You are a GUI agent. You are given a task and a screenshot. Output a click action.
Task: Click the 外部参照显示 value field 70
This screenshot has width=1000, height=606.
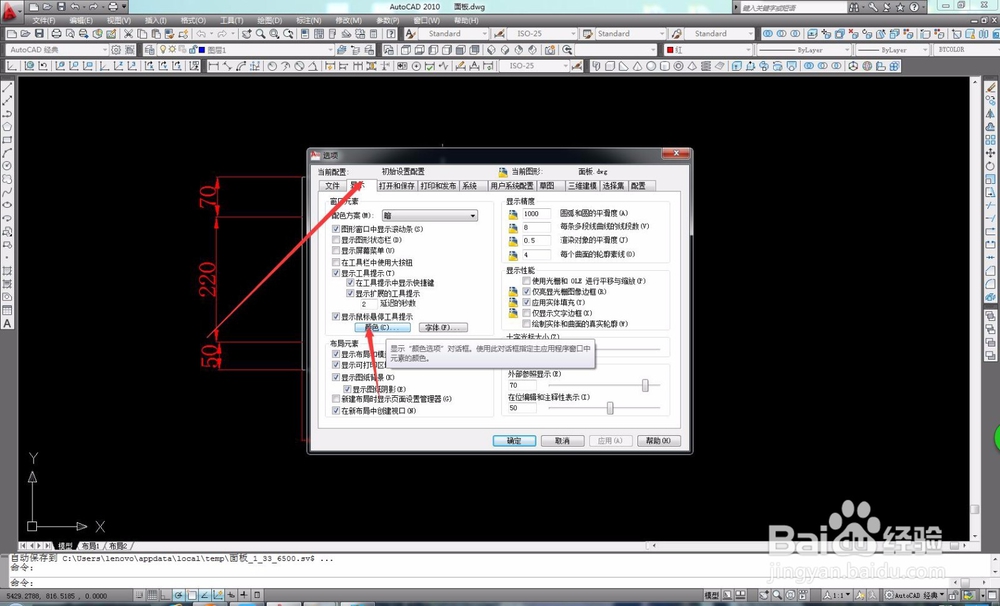pyautogui.click(x=522, y=385)
